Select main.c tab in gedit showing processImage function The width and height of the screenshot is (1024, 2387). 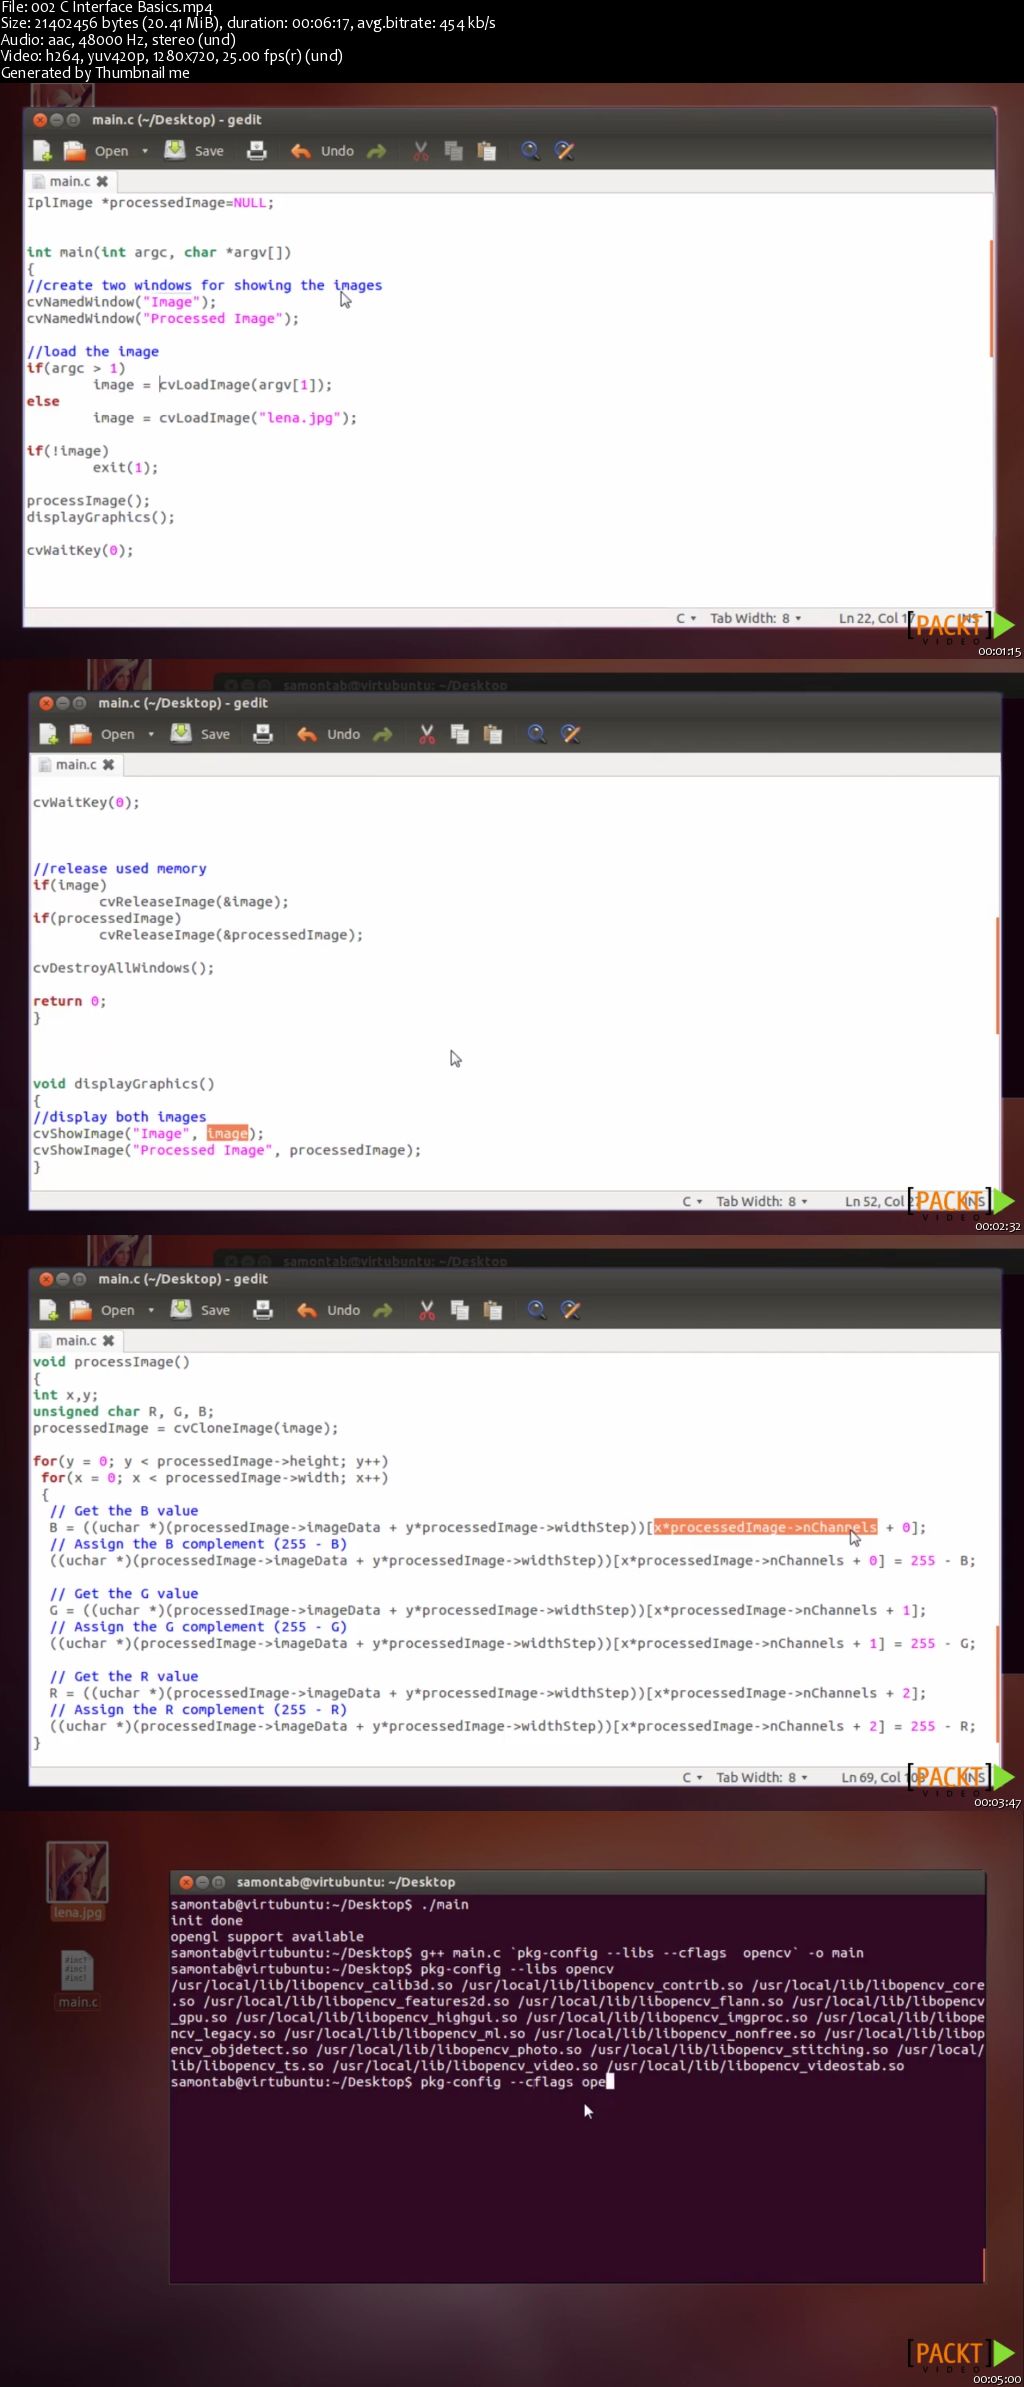76,1340
